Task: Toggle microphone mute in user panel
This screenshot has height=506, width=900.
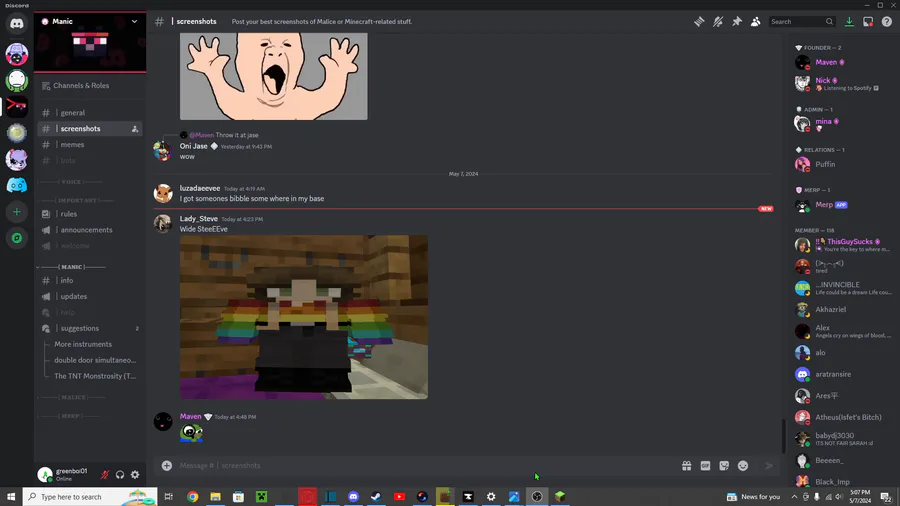Action: (x=105, y=474)
